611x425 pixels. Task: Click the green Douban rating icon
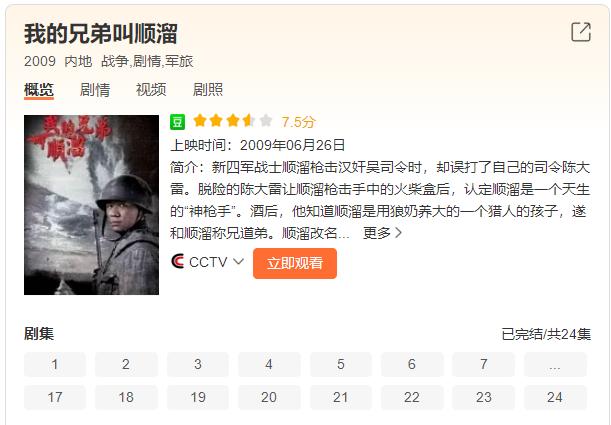177,122
